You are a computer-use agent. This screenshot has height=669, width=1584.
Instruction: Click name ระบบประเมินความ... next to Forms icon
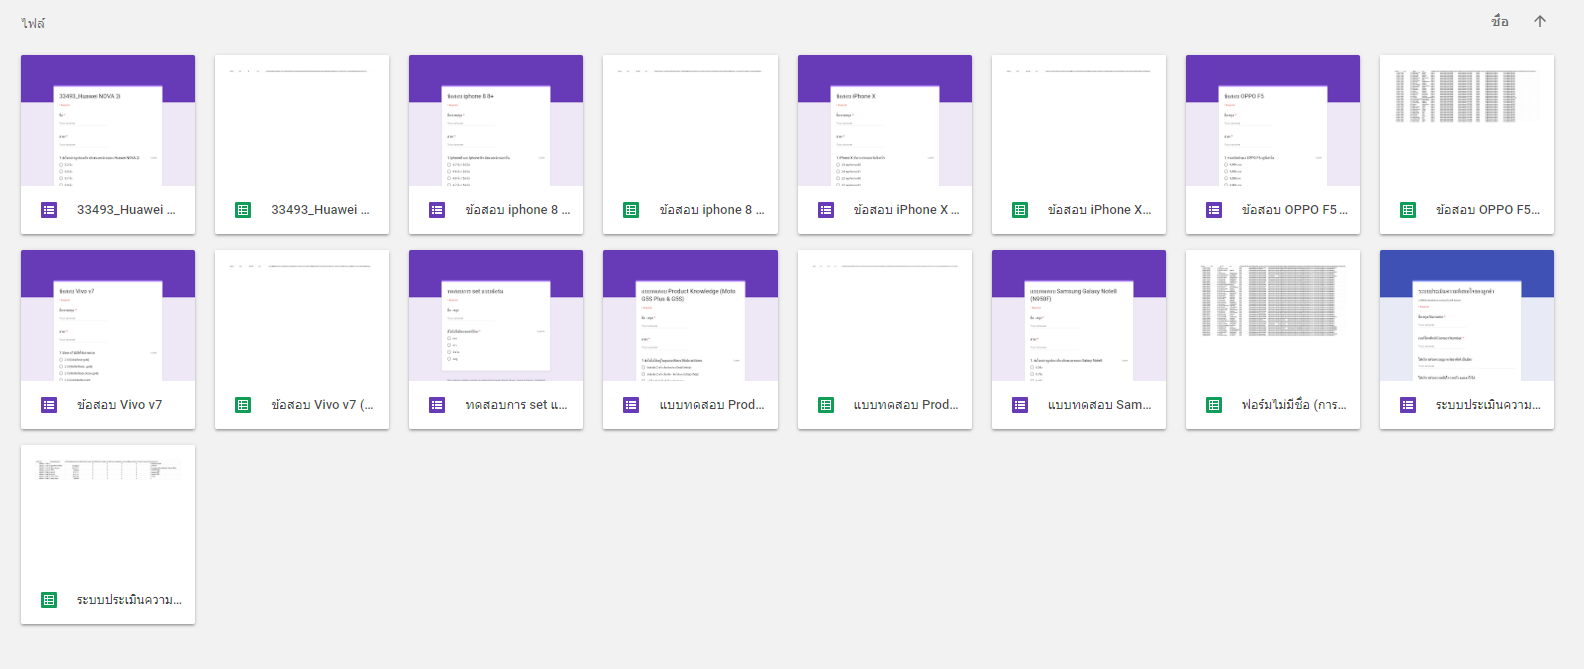pos(1488,405)
